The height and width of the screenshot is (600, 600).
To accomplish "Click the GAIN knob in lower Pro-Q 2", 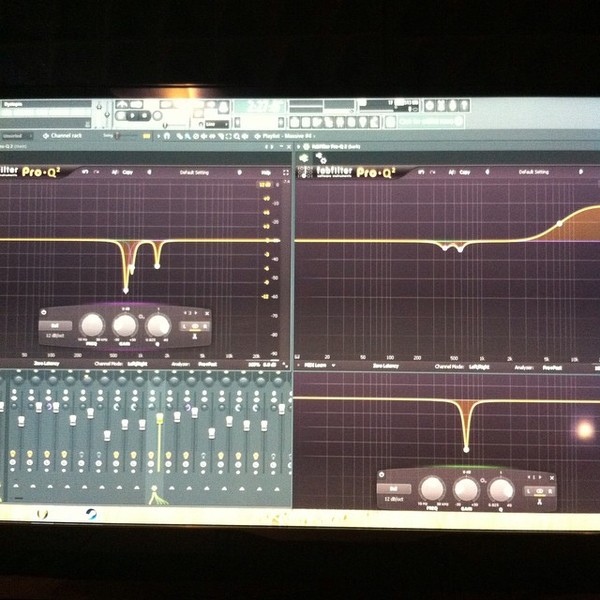I will point(466,489).
